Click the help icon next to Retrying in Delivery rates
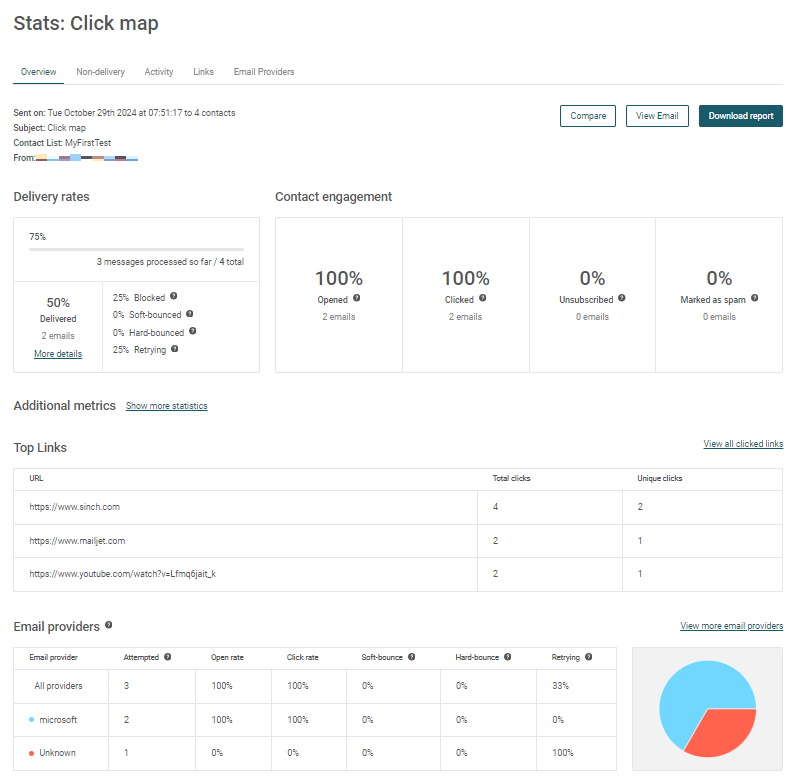The width and height of the screenshot is (795, 778). point(174,349)
